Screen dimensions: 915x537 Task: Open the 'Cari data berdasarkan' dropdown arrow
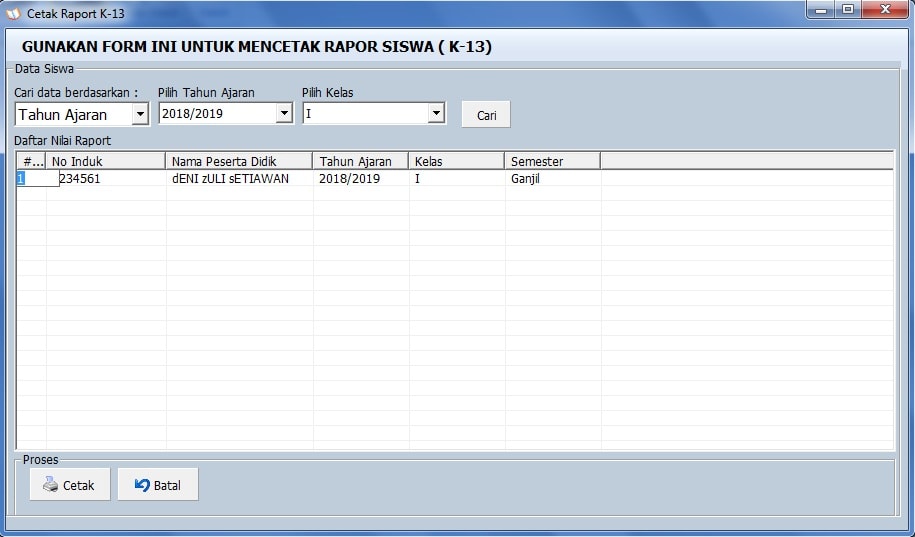tap(140, 114)
